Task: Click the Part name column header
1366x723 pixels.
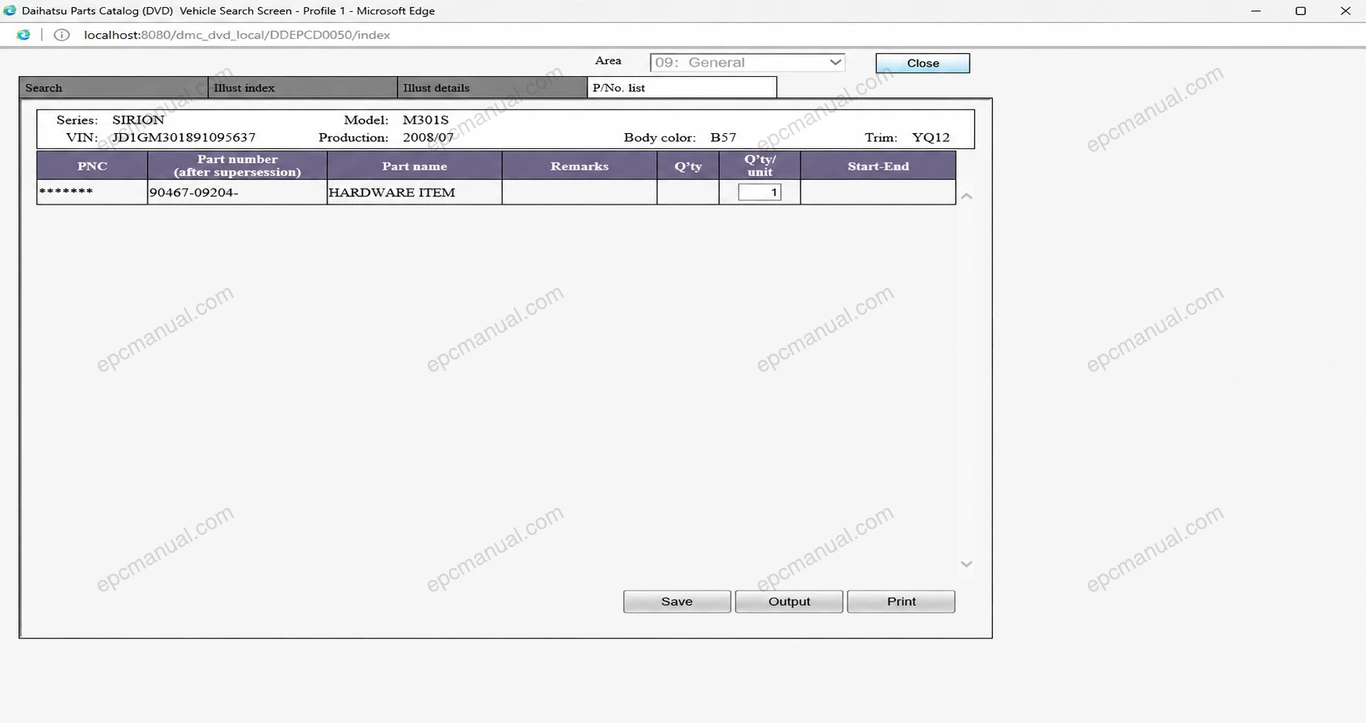Action: (414, 166)
